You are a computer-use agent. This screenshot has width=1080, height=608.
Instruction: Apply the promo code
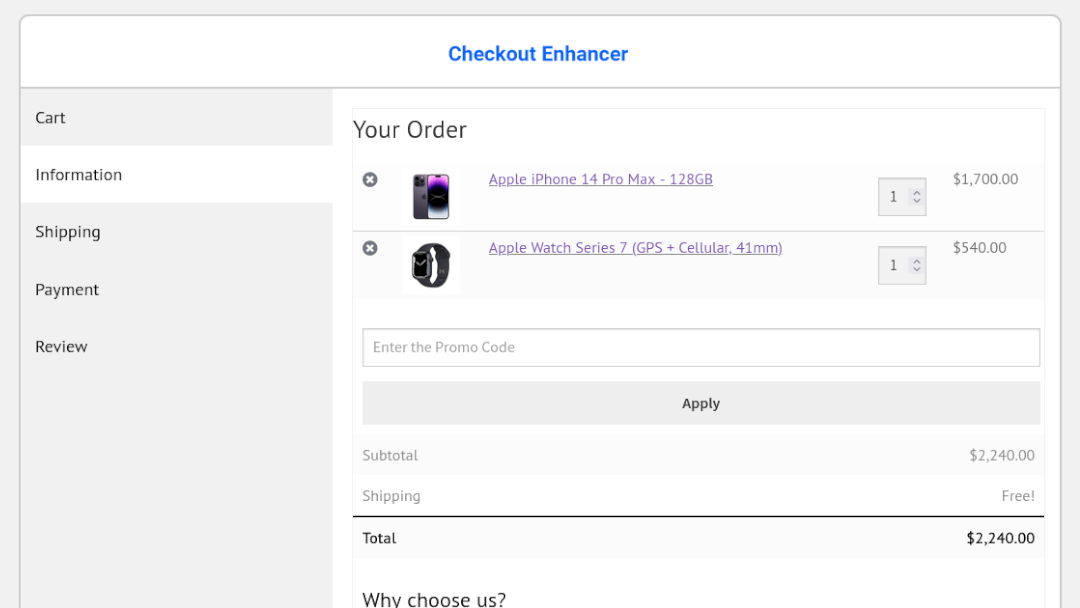[700, 403]
